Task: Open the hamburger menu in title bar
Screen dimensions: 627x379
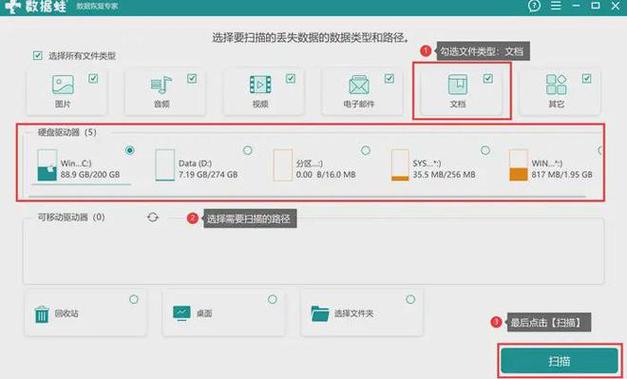Action: [x=556, y=6]
